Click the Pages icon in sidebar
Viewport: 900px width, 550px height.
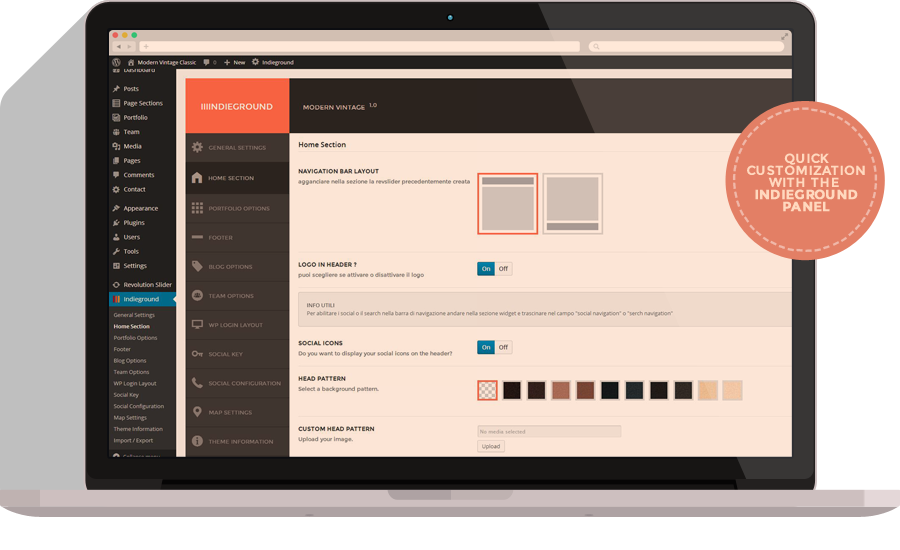[x=117, y=160]
